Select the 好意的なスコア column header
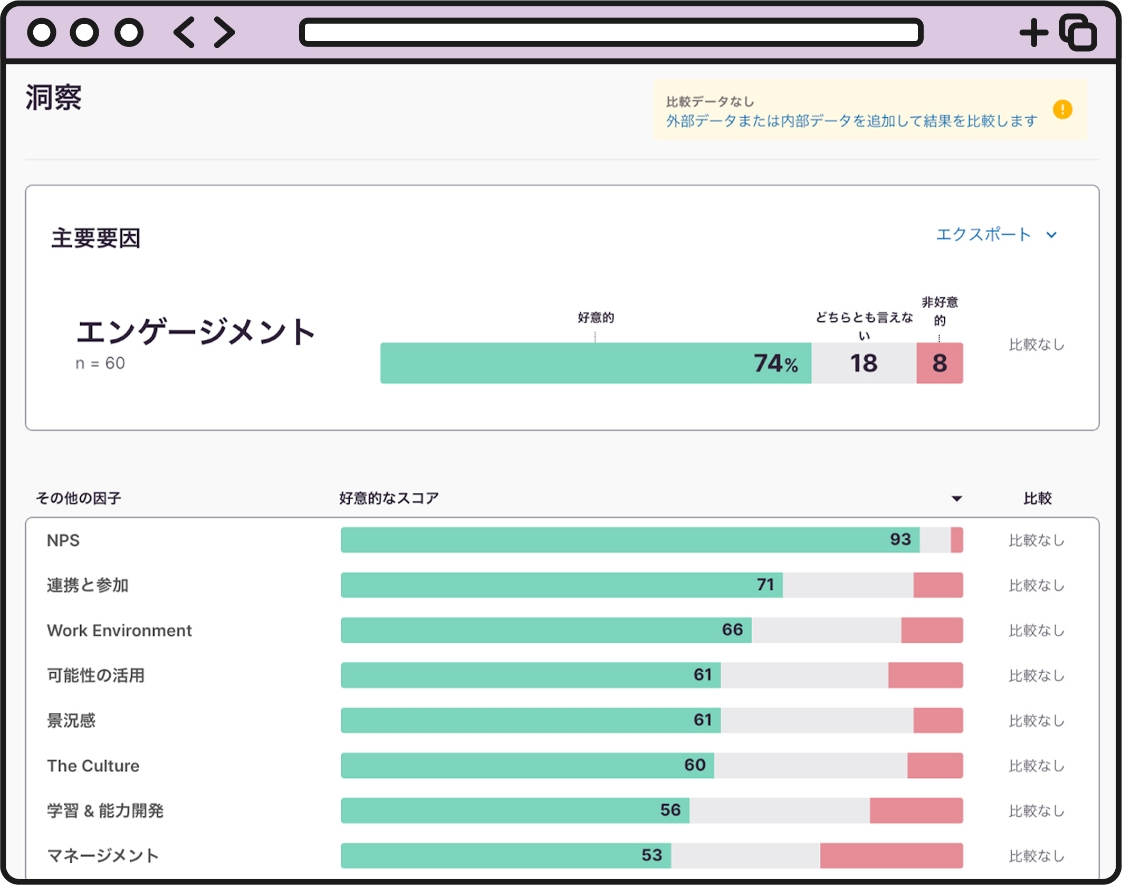This screenshot has width=1122, height=885. click(389, 498)
